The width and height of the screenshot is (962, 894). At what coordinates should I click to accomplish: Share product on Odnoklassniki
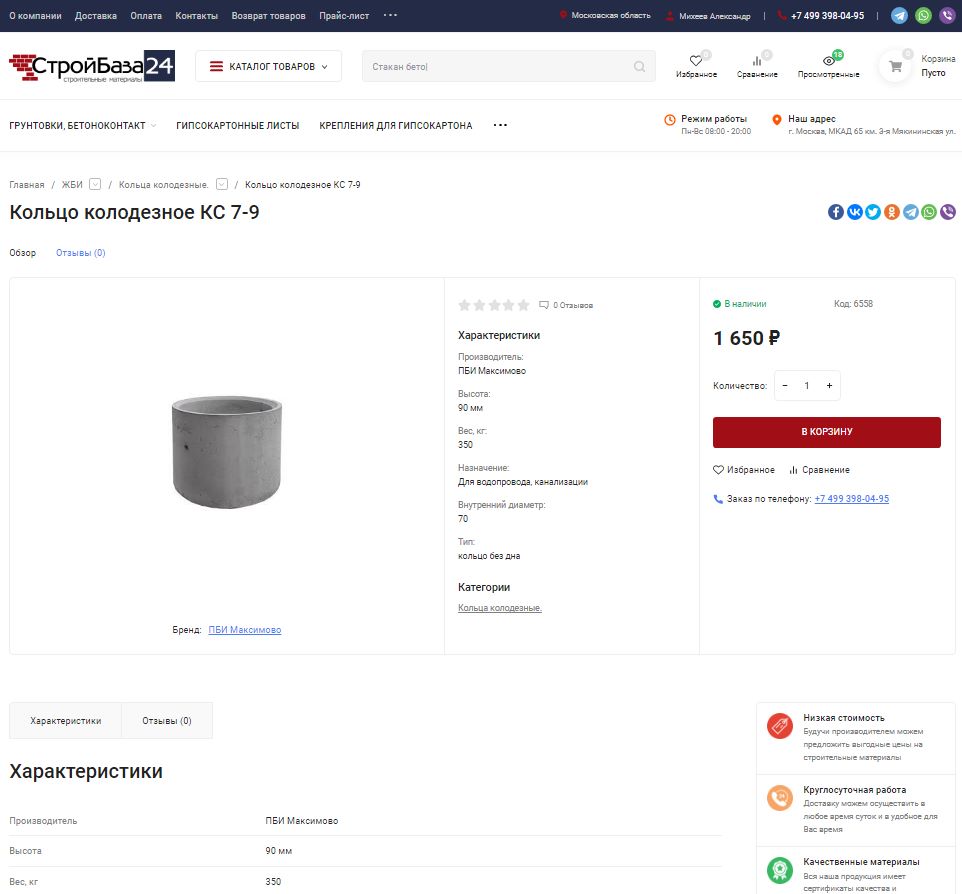892,212
